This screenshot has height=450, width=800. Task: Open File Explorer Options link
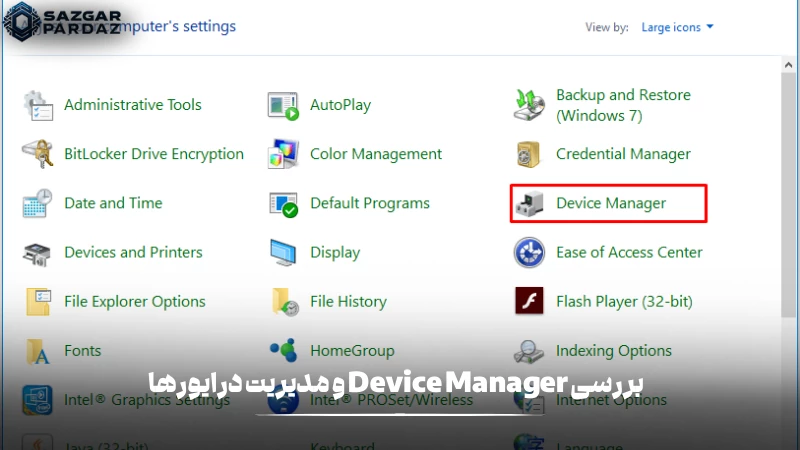tap(135, 302)
